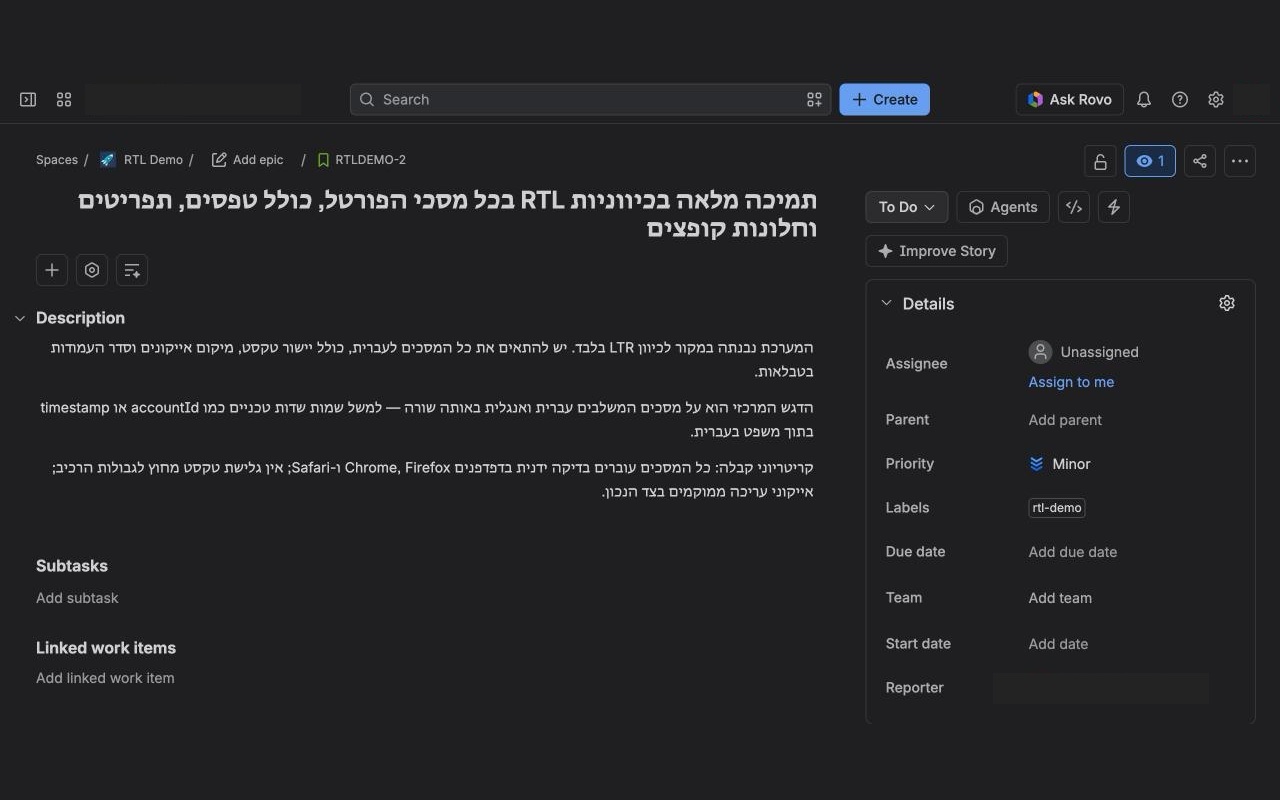This screenshot has width=1280, height=800.
Task: Click the plus add content button
Action: 52,270
